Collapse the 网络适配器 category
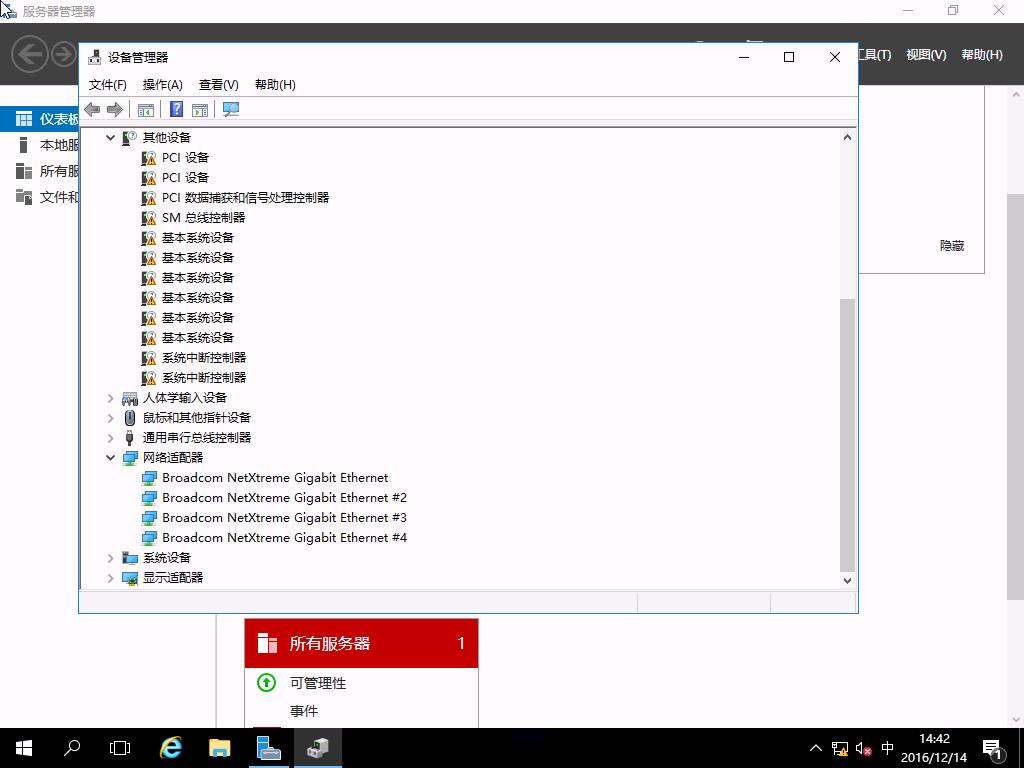 pyautogui.click(x=110, y=457)
